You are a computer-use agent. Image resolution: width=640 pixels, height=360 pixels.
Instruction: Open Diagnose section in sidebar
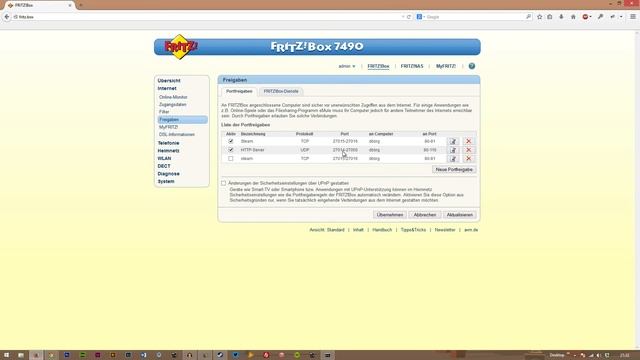pos(169,173)
